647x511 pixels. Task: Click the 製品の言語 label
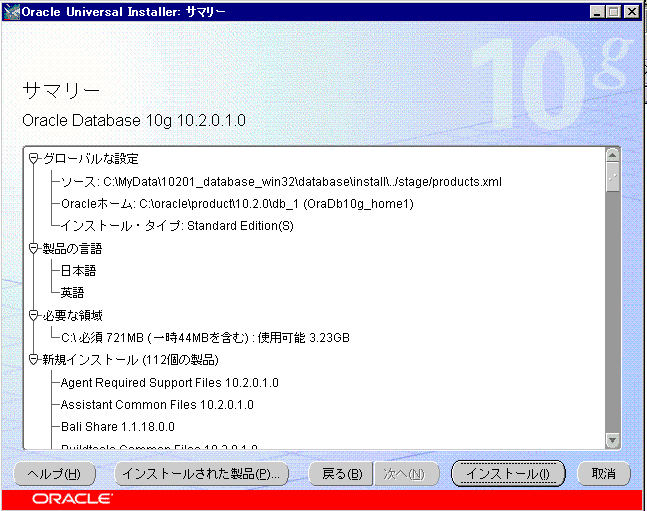pyautogui.click(x=73, y=248)
